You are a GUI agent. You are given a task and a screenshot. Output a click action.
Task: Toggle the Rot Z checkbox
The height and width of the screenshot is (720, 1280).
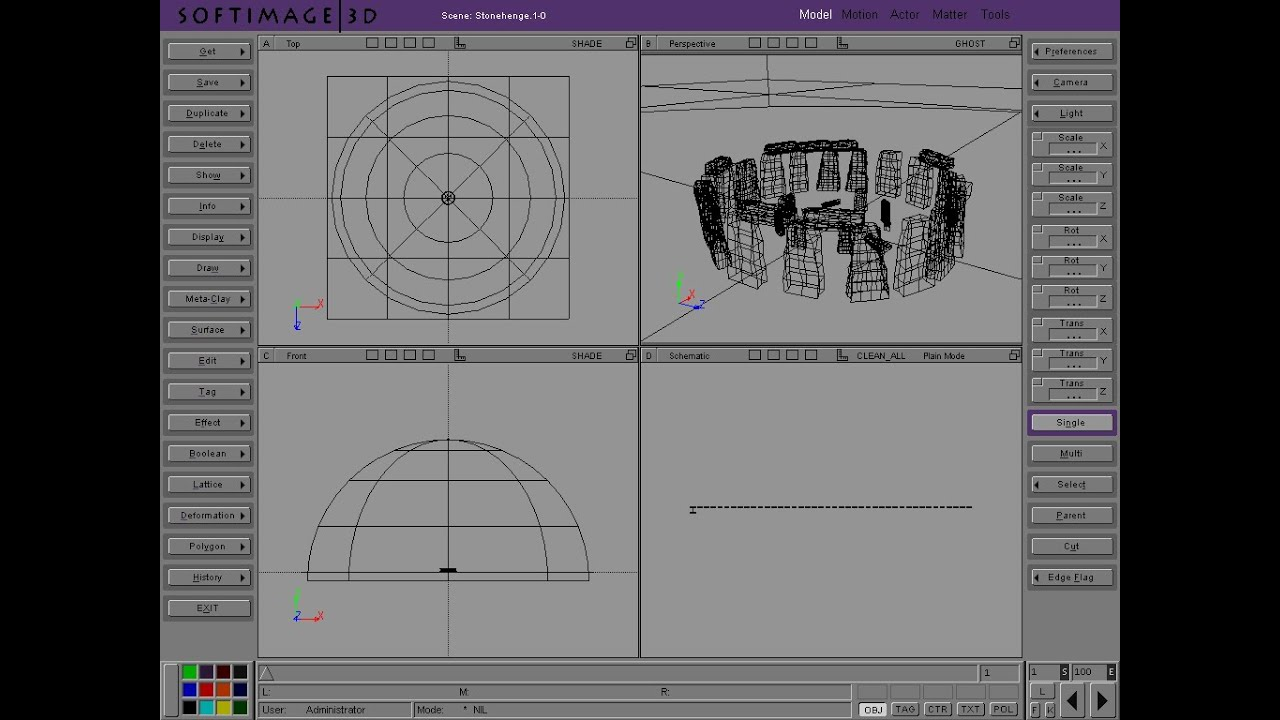[x=1038, y=290]
